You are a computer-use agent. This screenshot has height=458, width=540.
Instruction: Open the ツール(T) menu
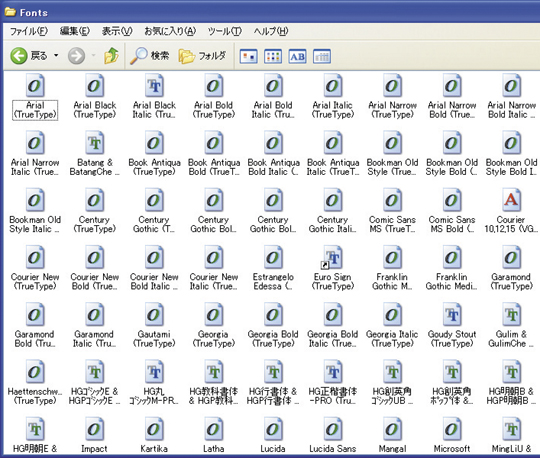(x=225, y=31)
